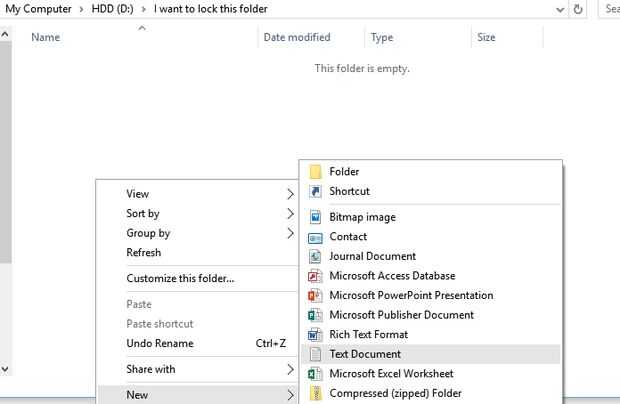This screenshot has height=404, width=620.
Task: Click Customize this folder option
Action: [x=180, y=278]
